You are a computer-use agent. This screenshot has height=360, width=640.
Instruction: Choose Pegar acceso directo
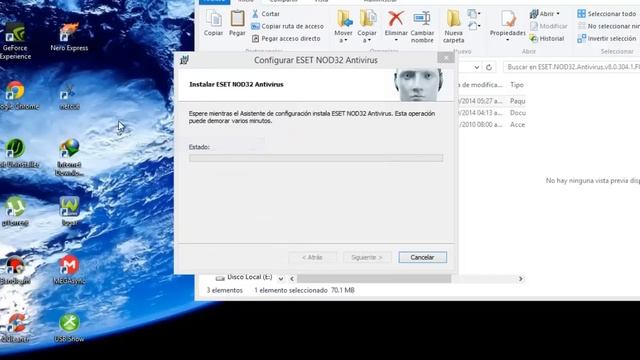(286, 39)
